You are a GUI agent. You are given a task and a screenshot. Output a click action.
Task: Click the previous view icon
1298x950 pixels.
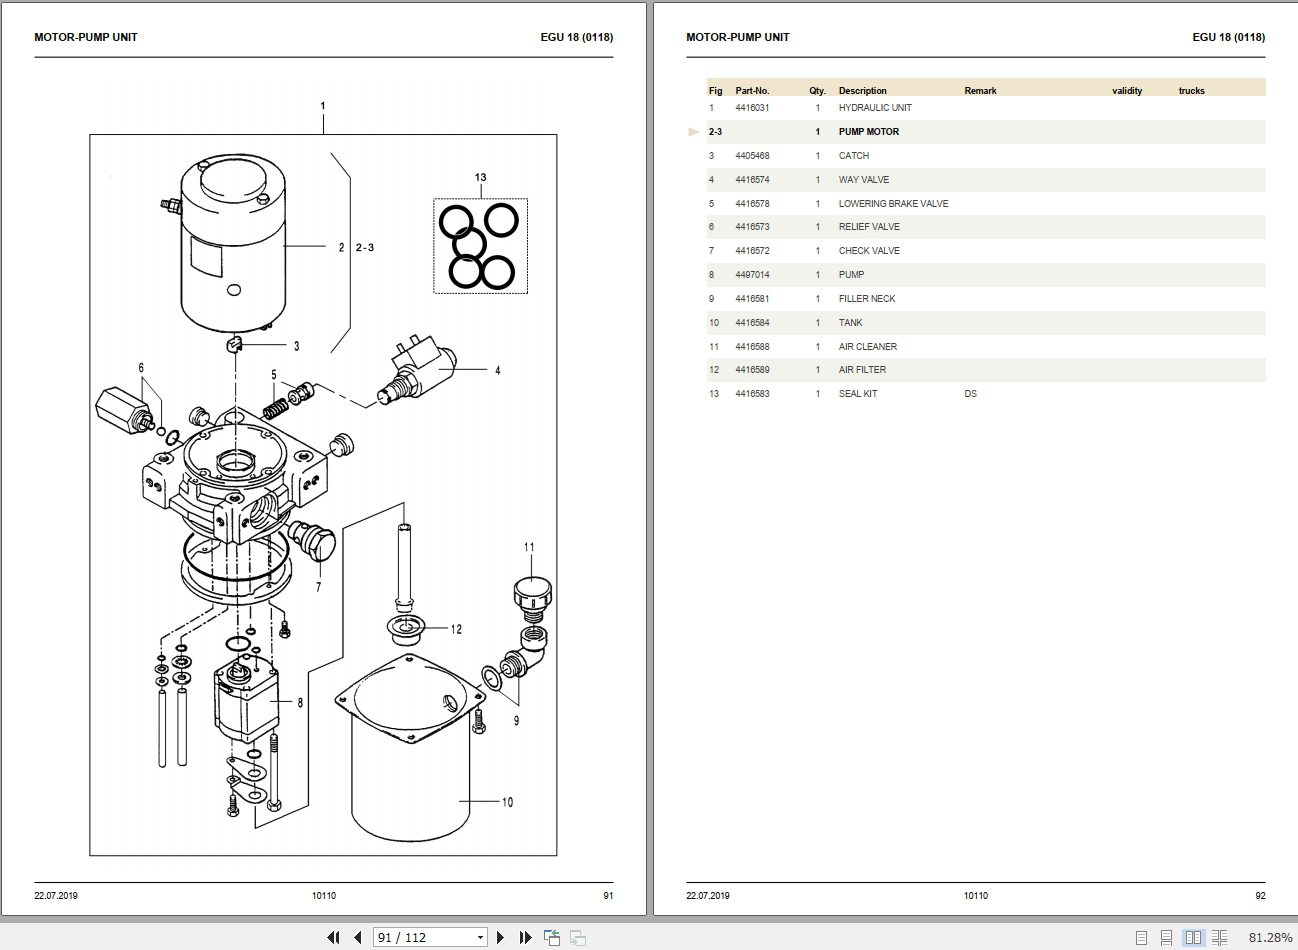pos(552,937)
